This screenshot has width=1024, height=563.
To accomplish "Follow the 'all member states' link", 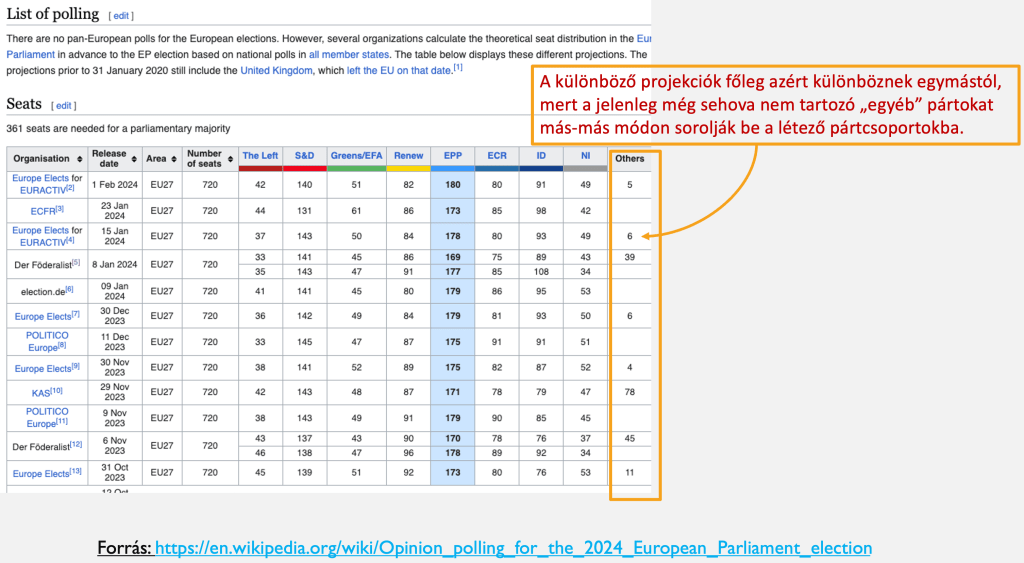I will pos(342,54).
